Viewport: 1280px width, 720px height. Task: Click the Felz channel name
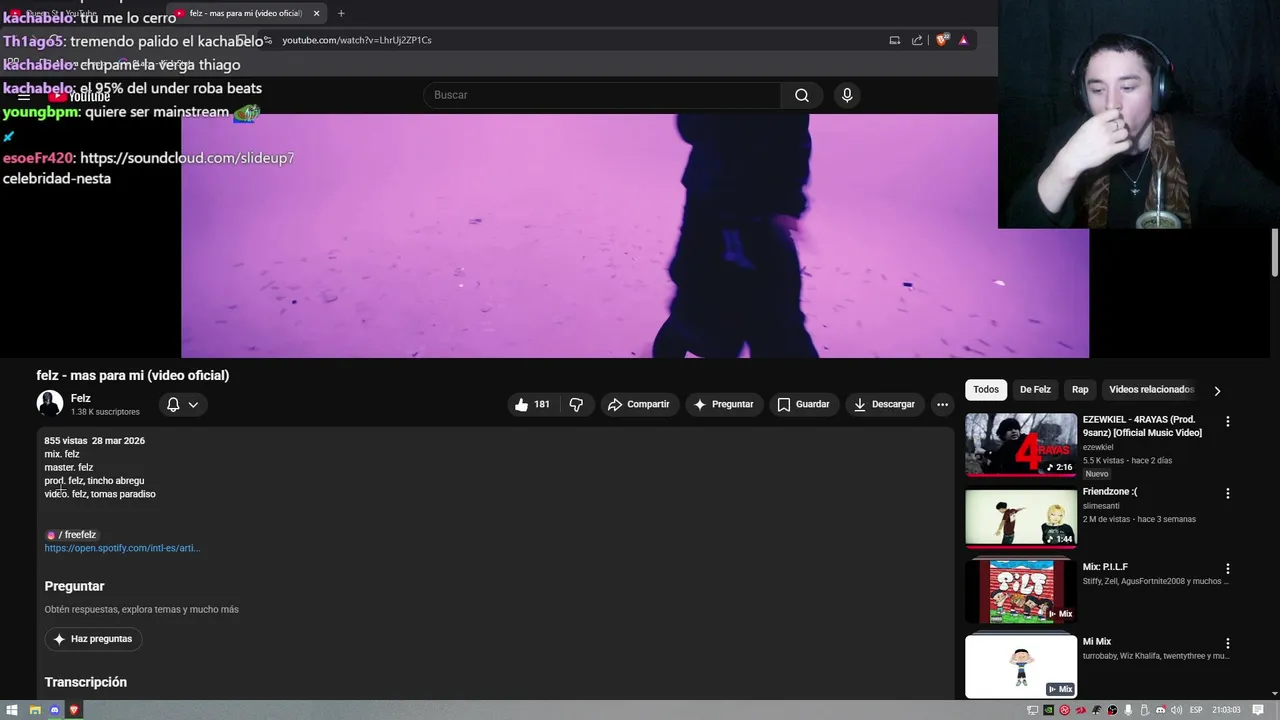click(81, 398)
